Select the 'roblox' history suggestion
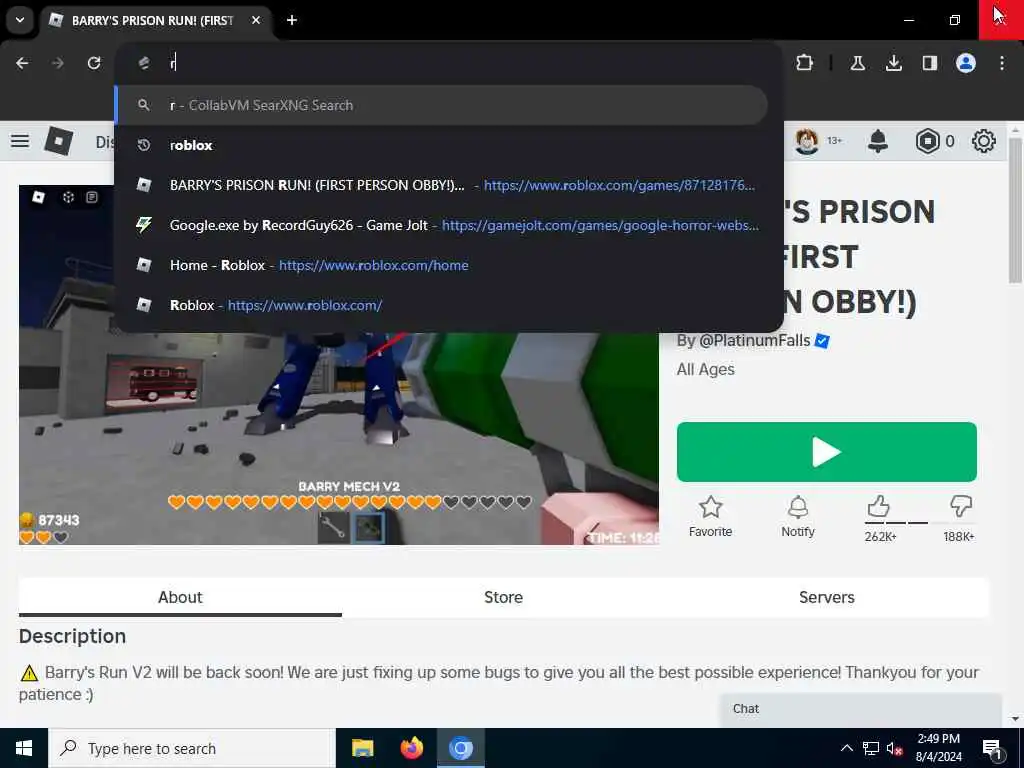The image size is (1024, 768). [441, 145]
